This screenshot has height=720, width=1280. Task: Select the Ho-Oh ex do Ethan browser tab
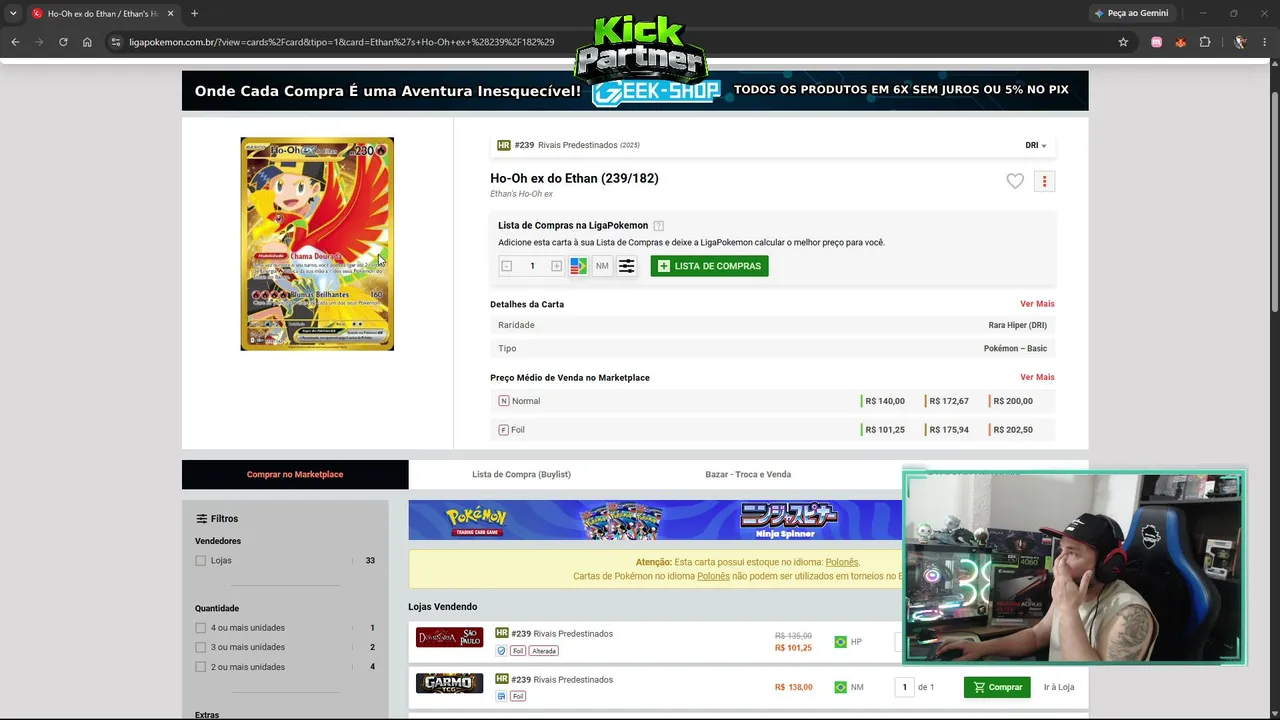[103, 13]
